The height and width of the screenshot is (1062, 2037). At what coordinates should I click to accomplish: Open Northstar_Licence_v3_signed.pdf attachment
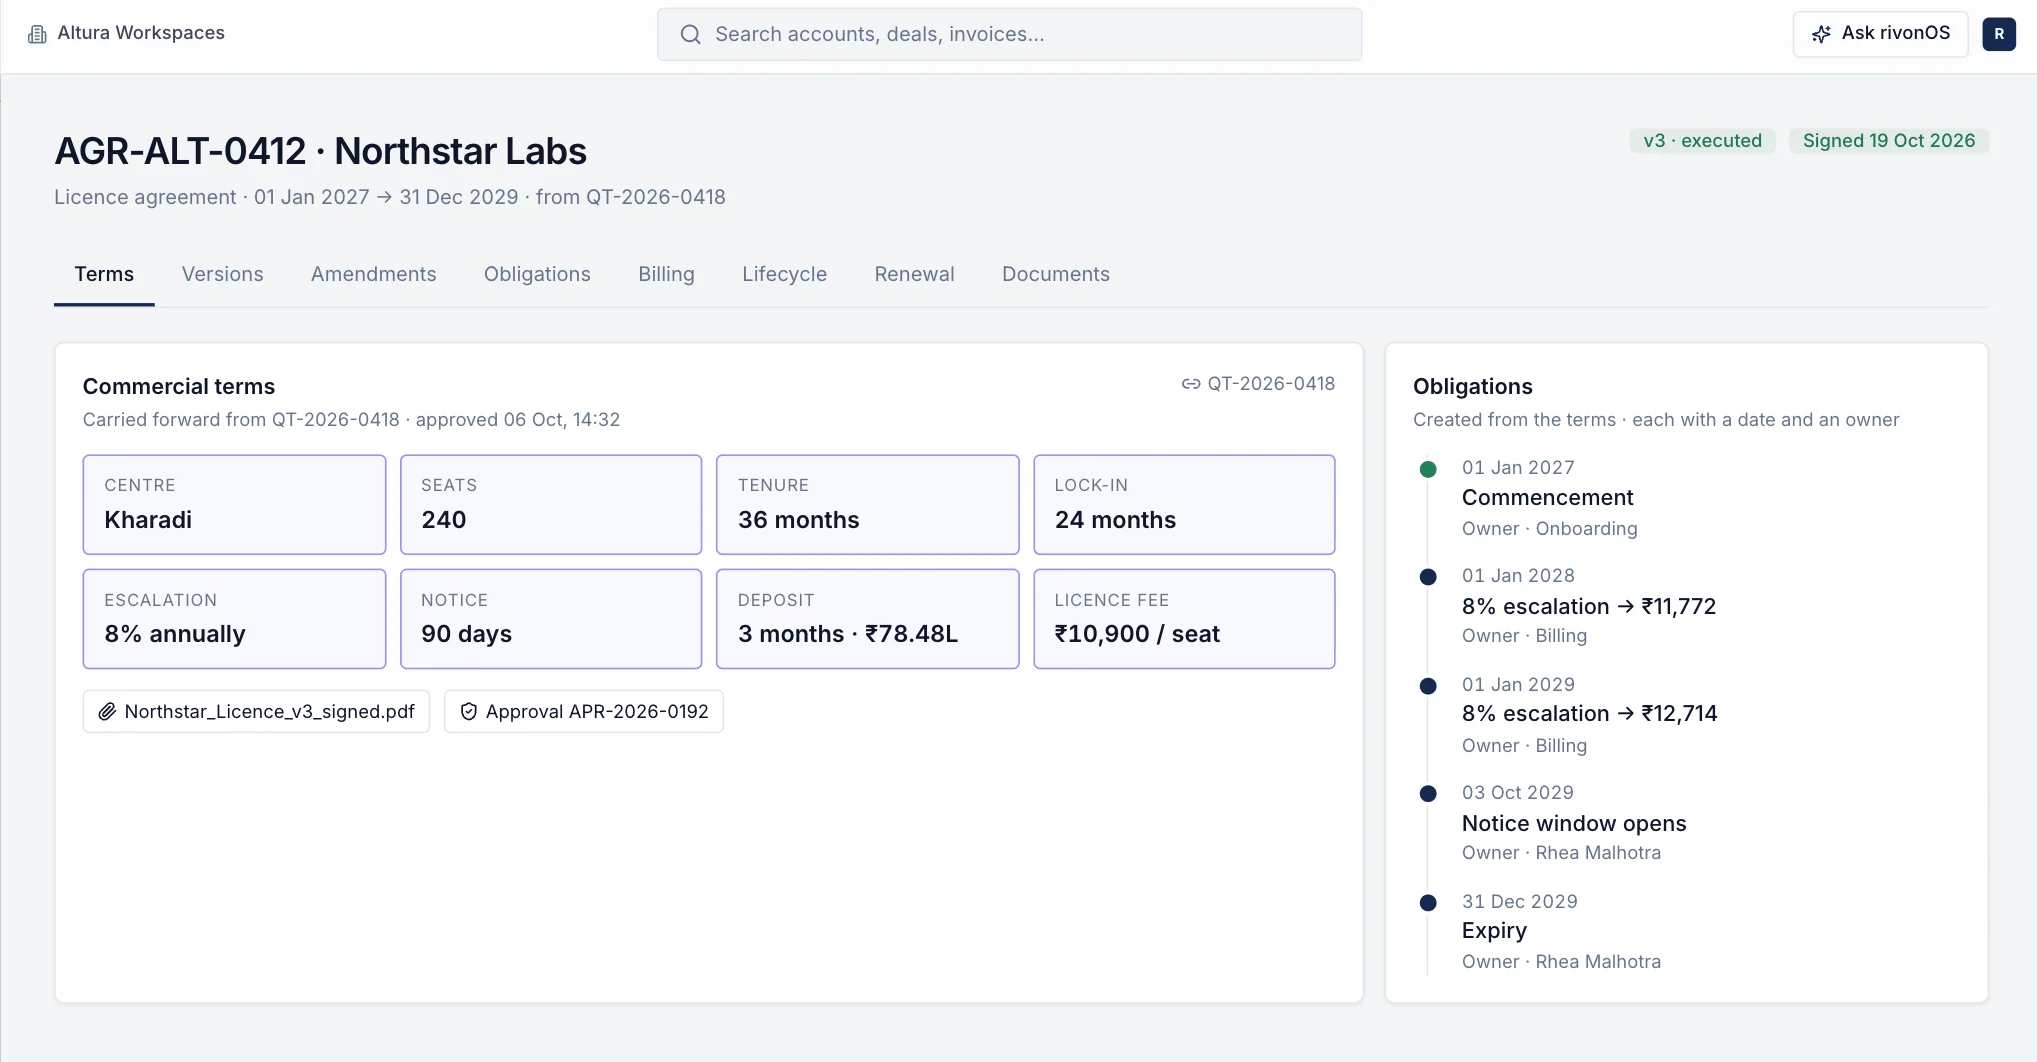click(x=256, y=712)
